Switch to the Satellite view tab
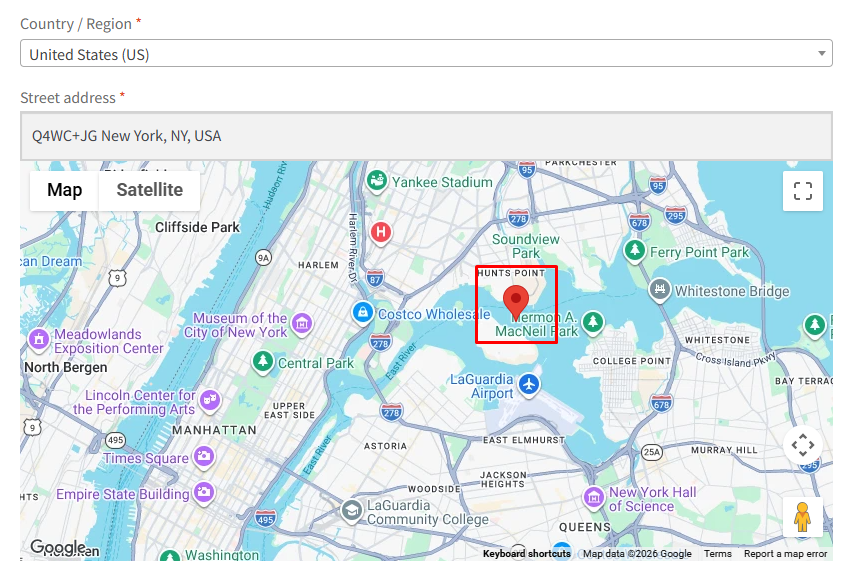The width and height of the screenshot is (856, 576). coord(150,190)
